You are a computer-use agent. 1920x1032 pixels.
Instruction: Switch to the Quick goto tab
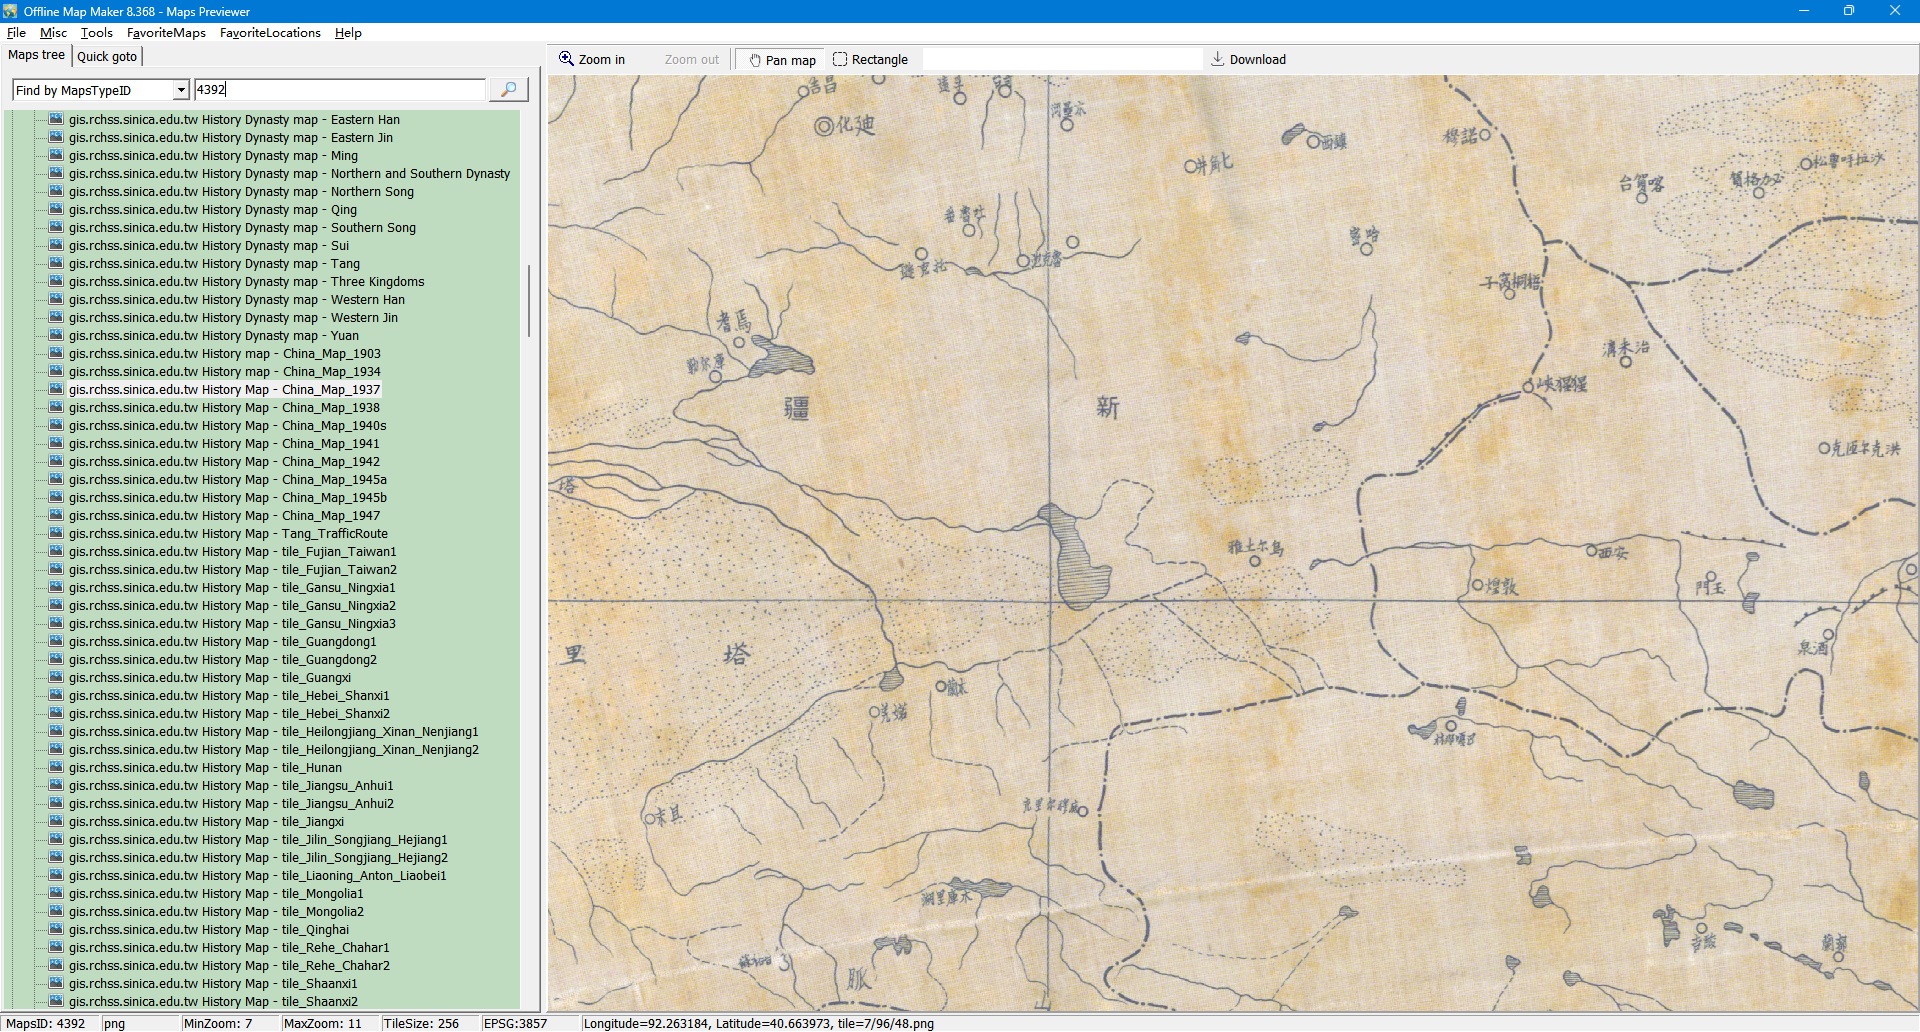(107, 57)
